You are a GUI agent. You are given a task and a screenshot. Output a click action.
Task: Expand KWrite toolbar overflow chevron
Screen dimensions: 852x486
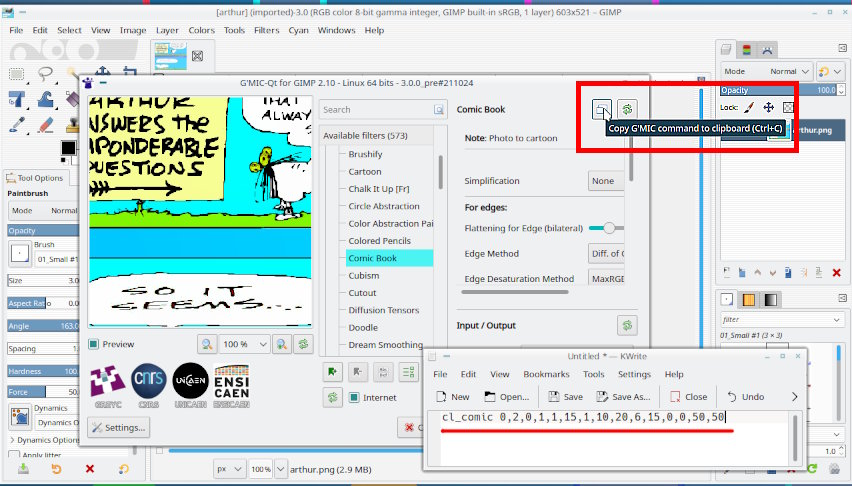(x=794, y=397)
